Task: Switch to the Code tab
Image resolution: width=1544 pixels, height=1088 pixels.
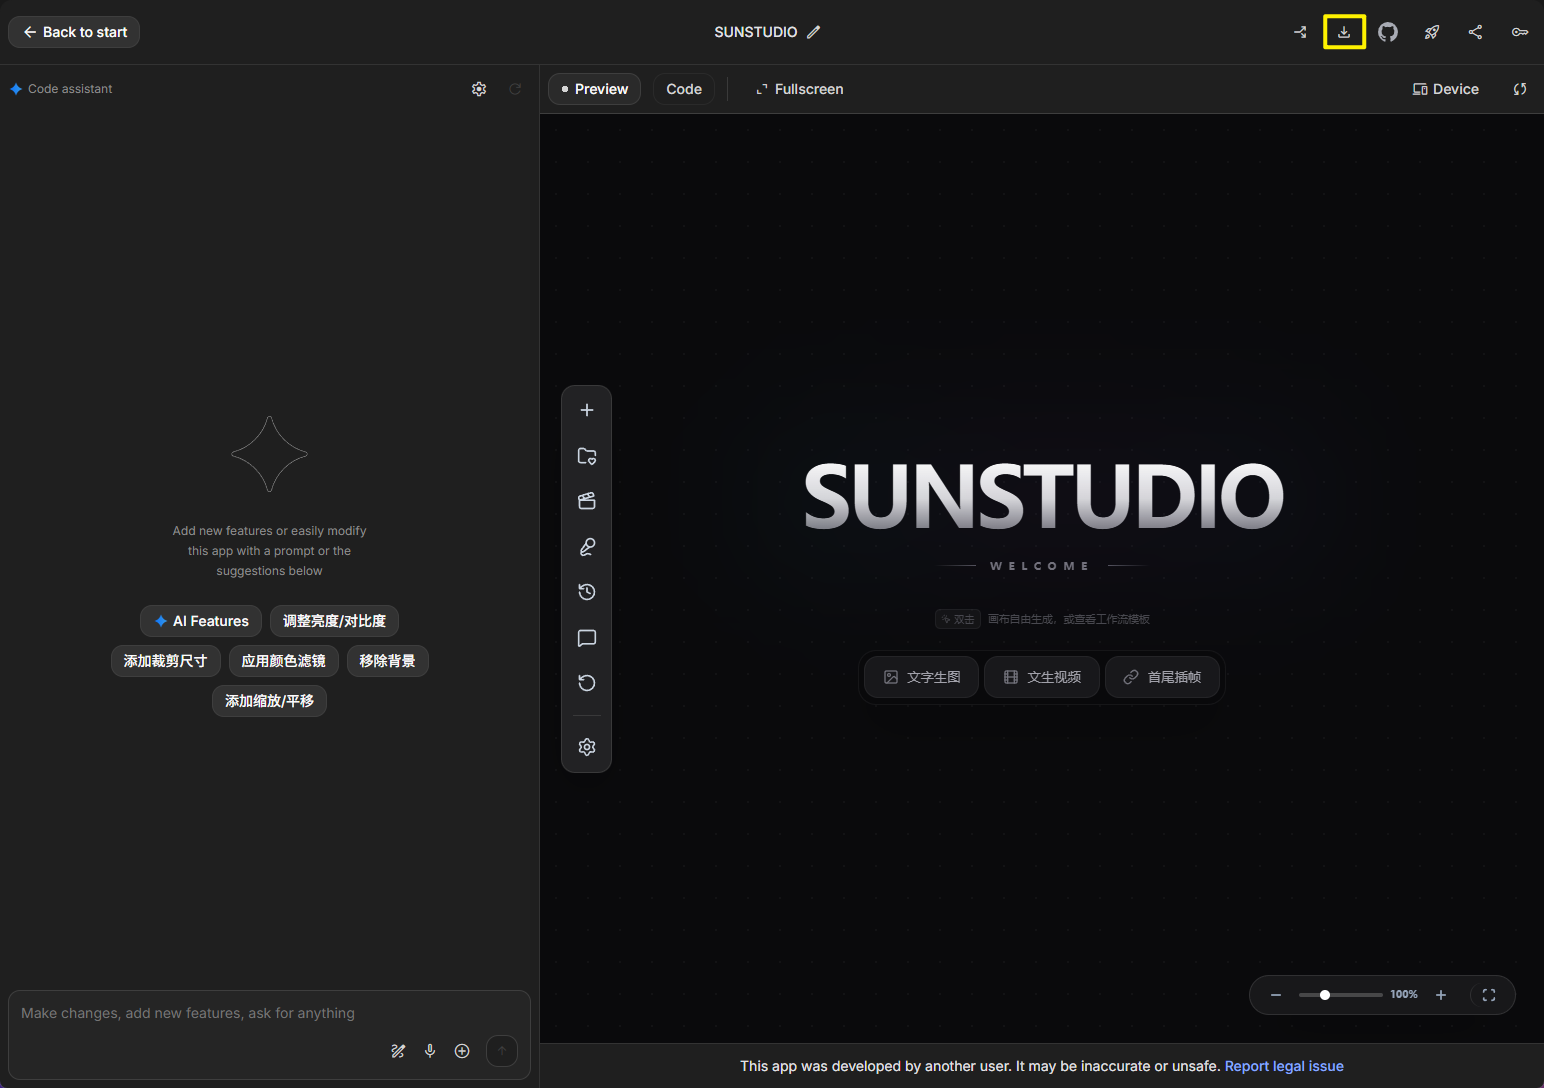Action: click(684, 89)
